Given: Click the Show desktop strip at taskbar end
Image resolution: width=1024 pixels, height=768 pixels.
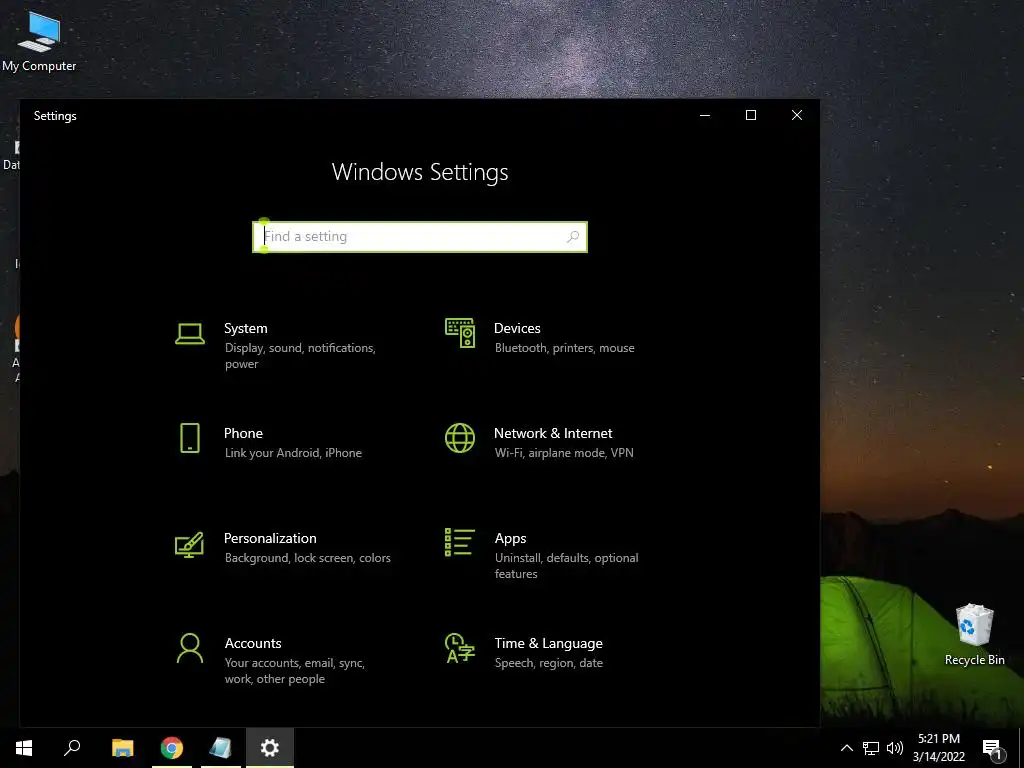Looking at the screenshot, I should (1021, 748).
